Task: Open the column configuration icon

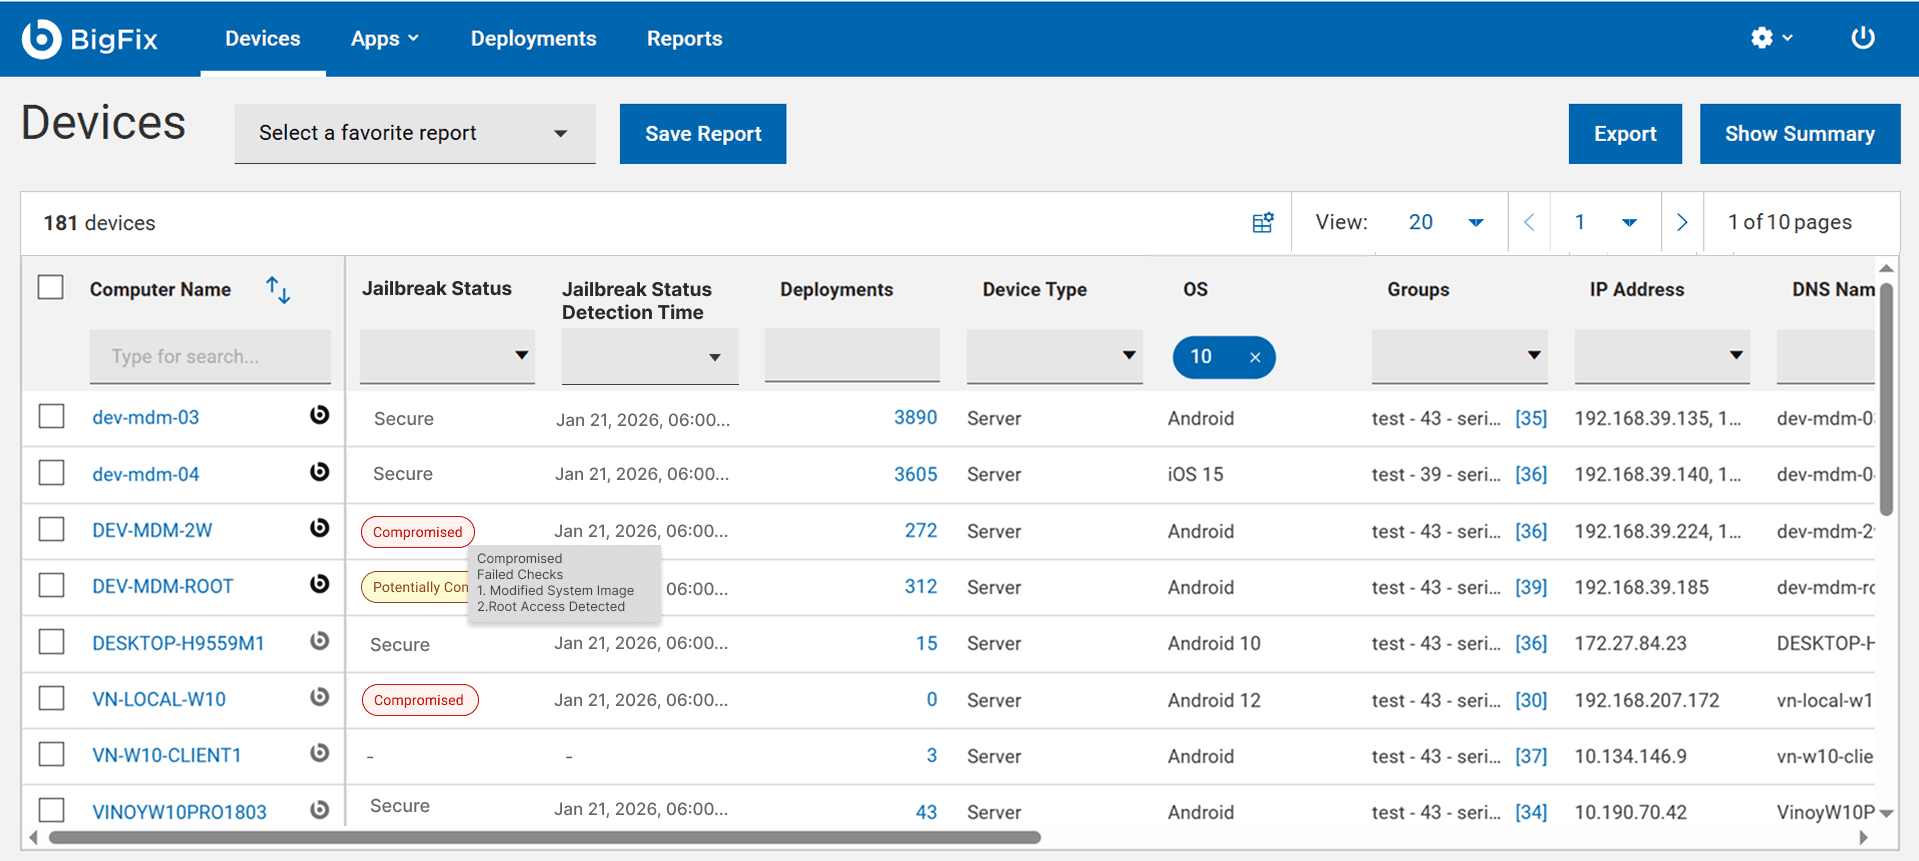Action: pos(1263,222)
